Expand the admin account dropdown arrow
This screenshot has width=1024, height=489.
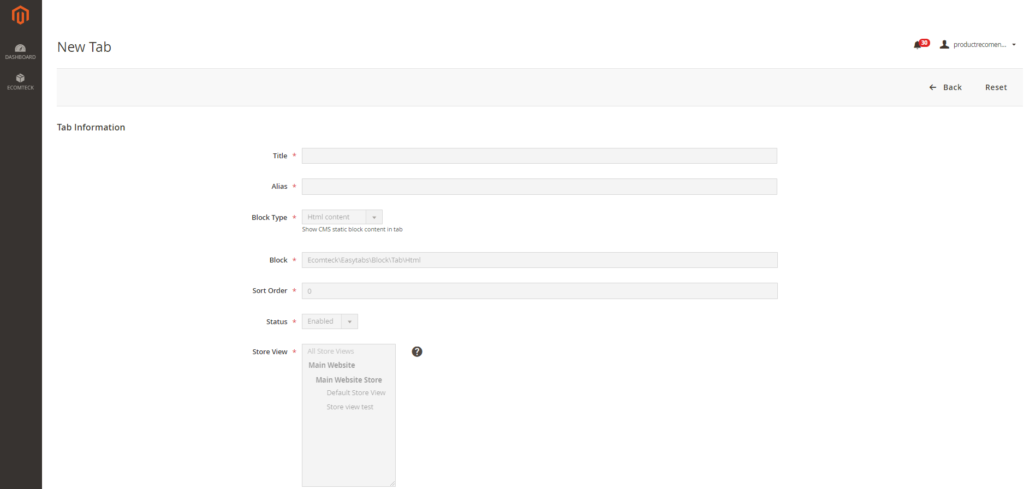tap(1014, 45)
